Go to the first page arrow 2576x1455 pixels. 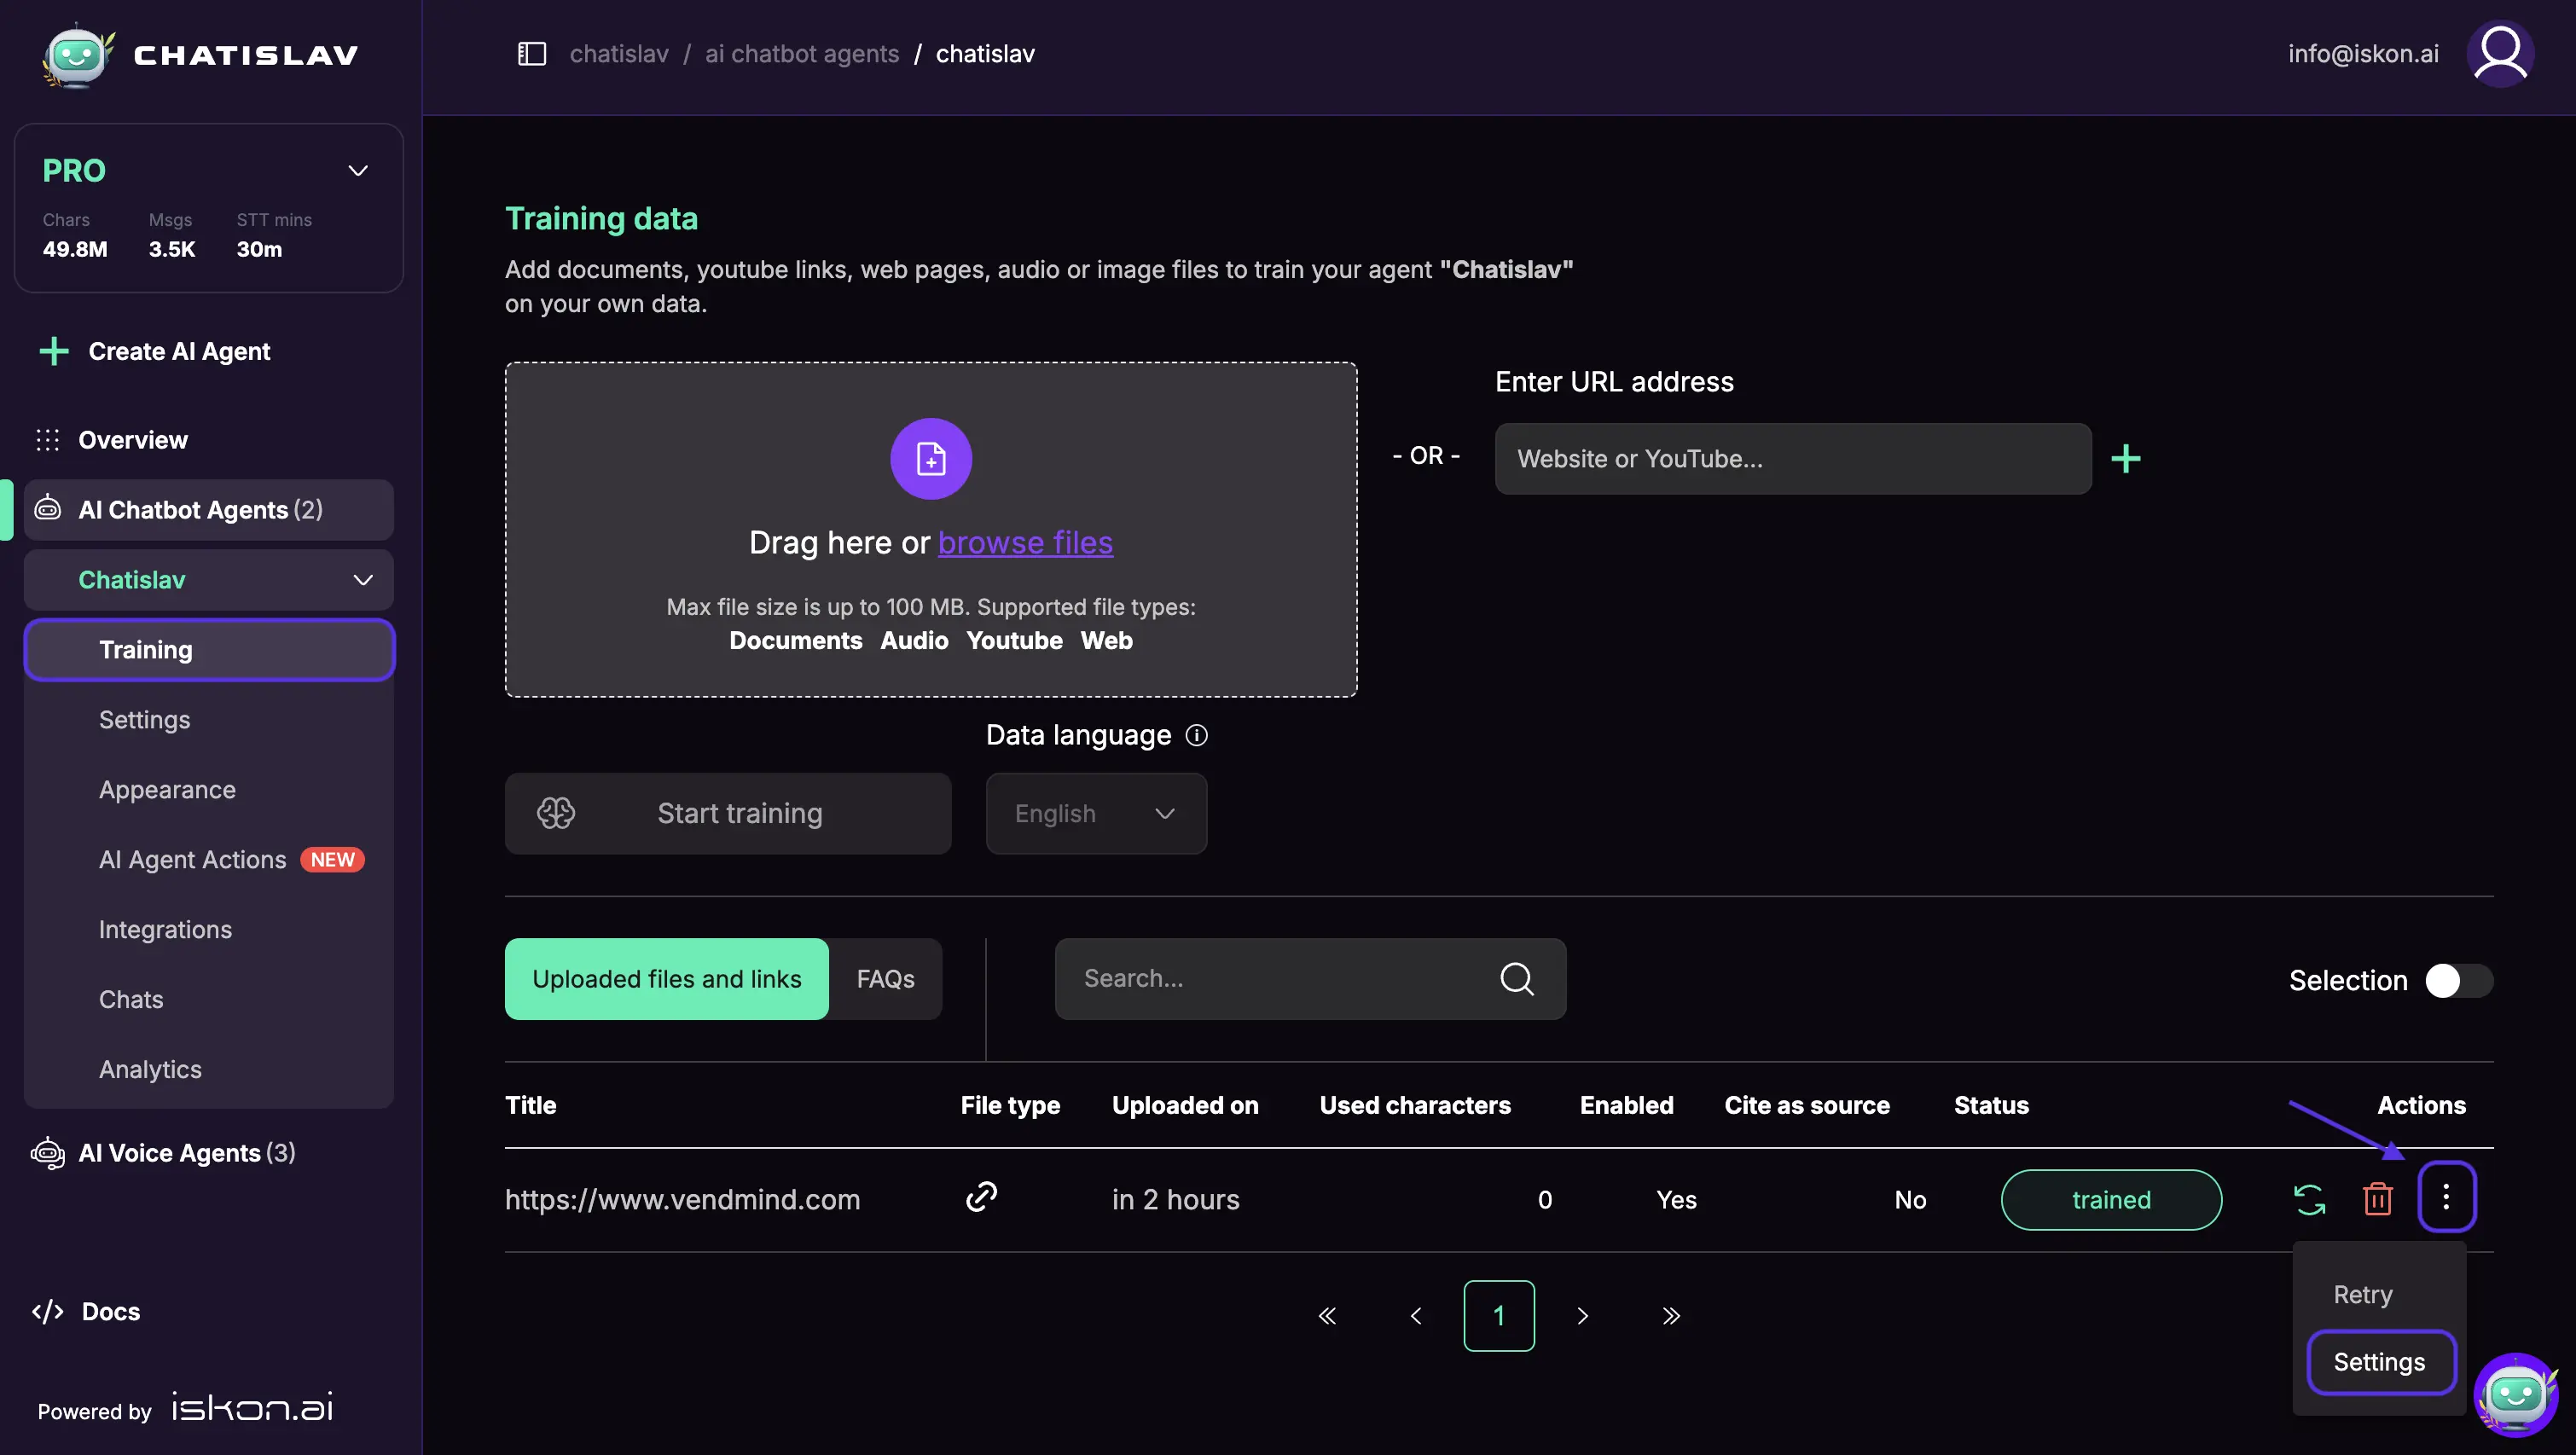coord(1327,1316)
